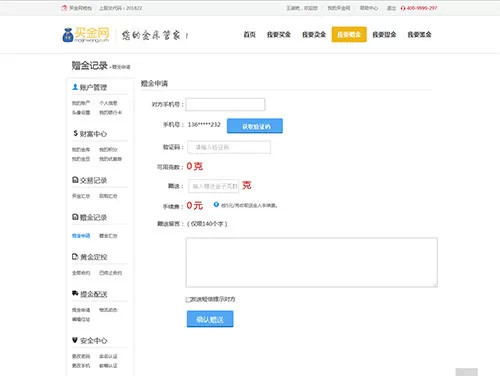Open the 首页 navigation tab
Viewport: 500px width, 376px height.
tap(249, 34)
